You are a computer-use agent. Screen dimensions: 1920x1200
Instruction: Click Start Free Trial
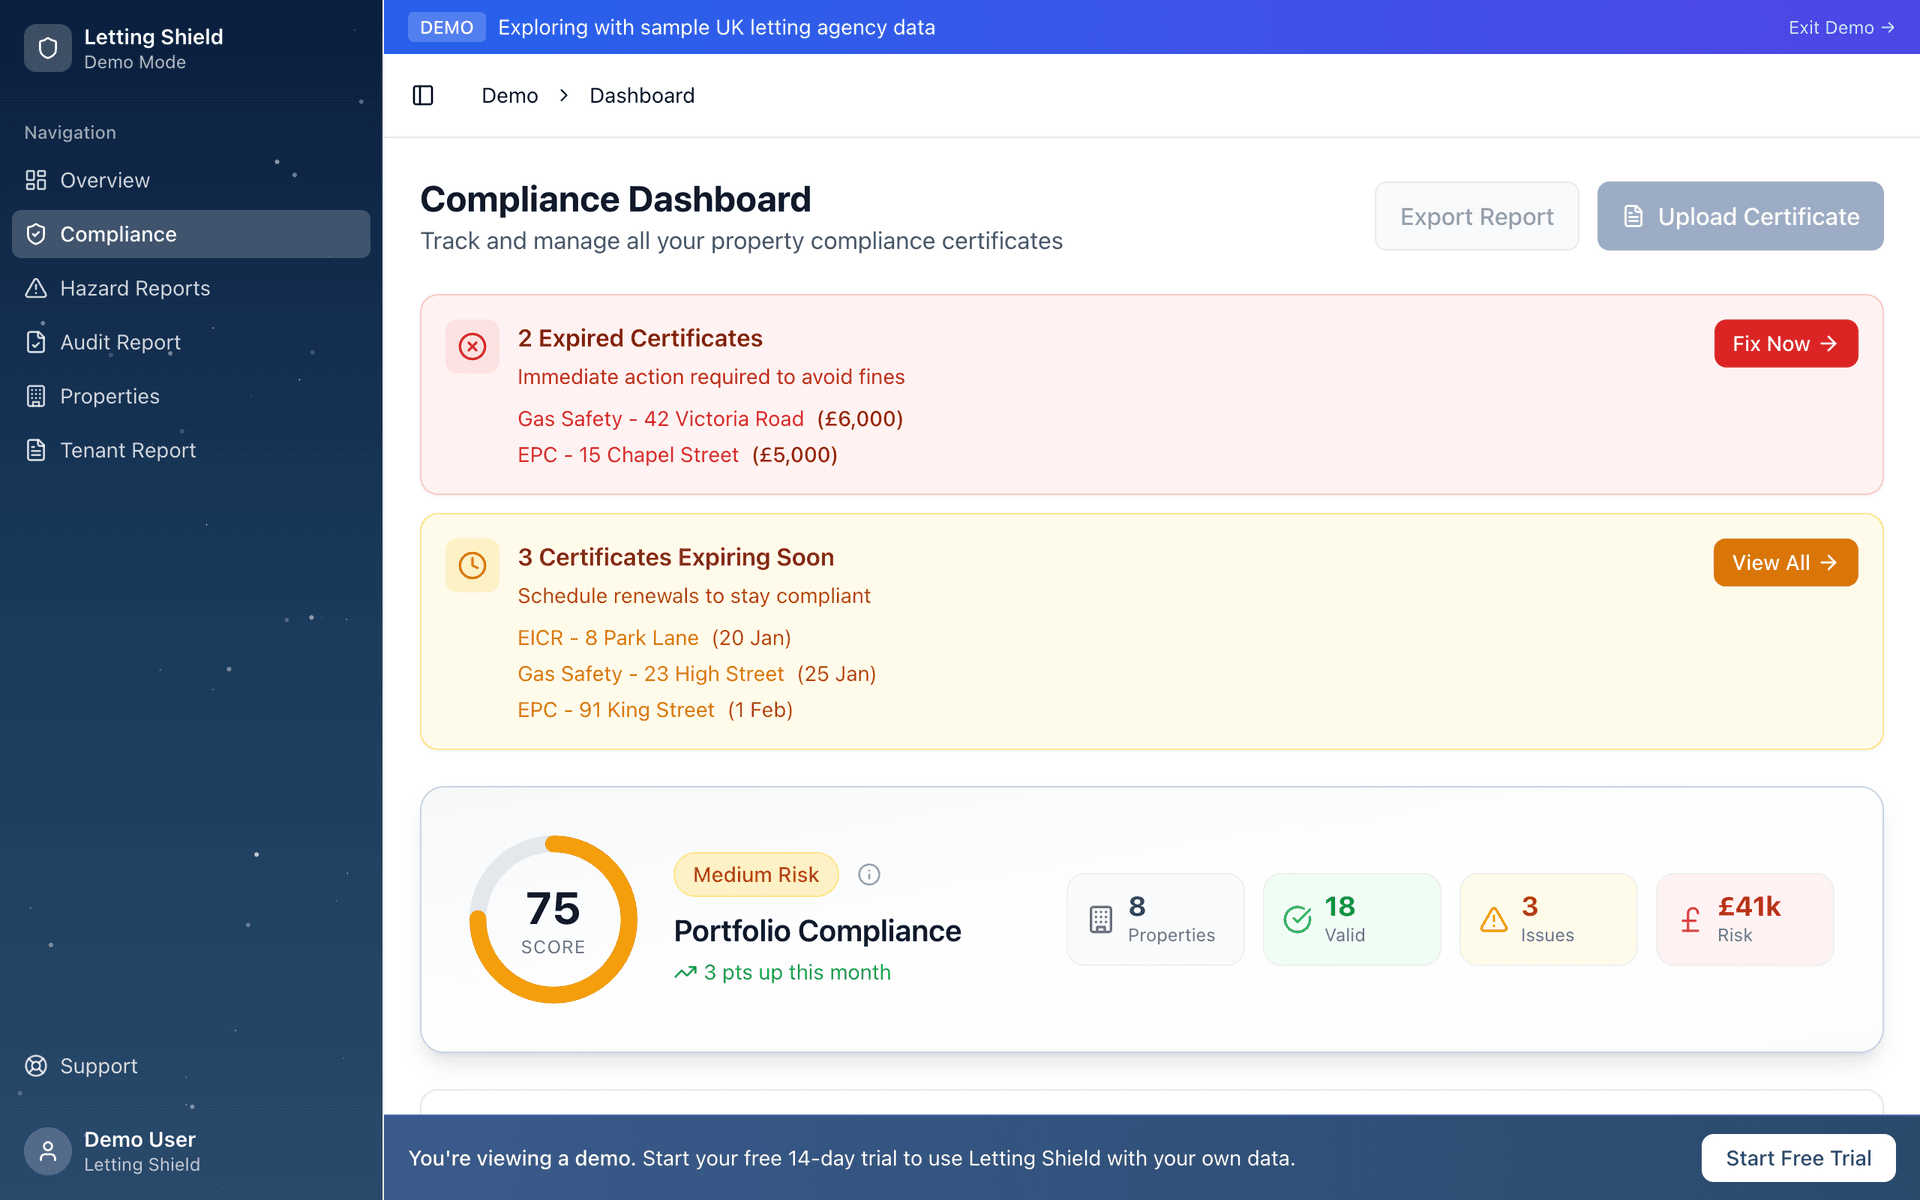coord(1798,1157)
